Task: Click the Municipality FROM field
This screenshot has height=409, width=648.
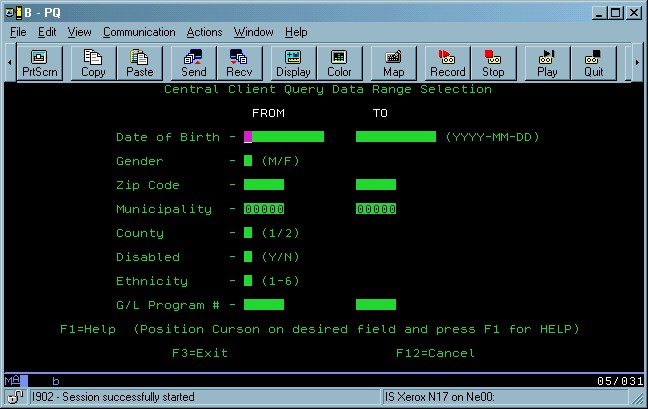Action: 264,209
